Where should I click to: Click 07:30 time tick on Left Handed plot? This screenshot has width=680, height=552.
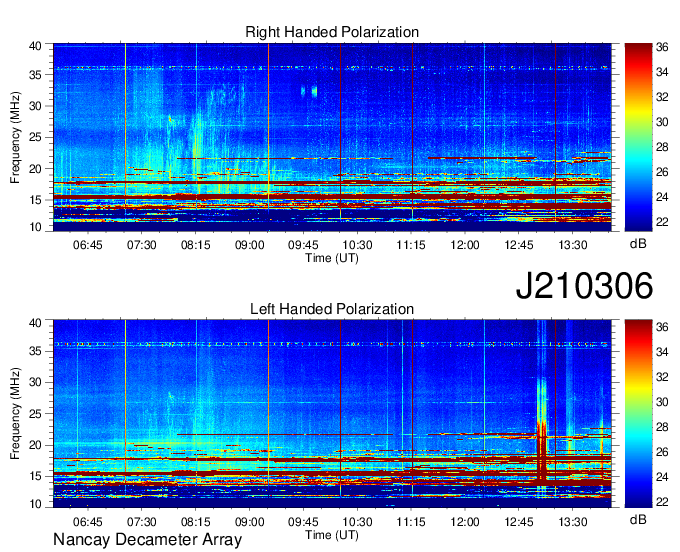[141, 521]
